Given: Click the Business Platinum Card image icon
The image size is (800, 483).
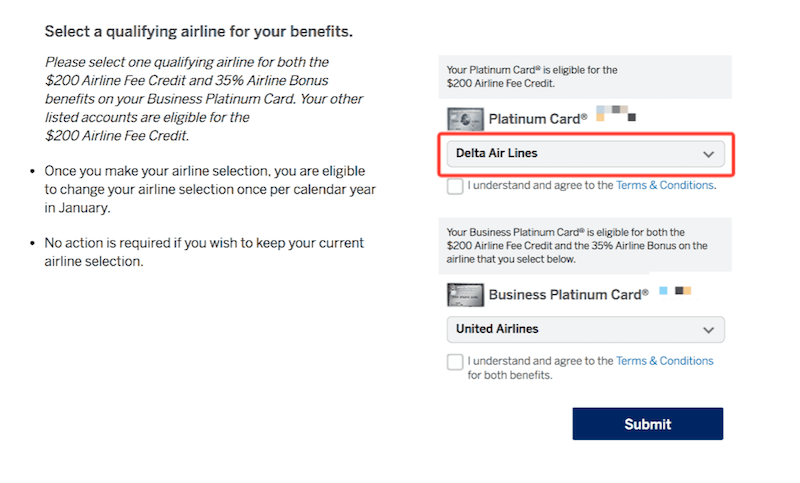Looking at the screenshot, I should pyautogui.click(x=465, y=295).
